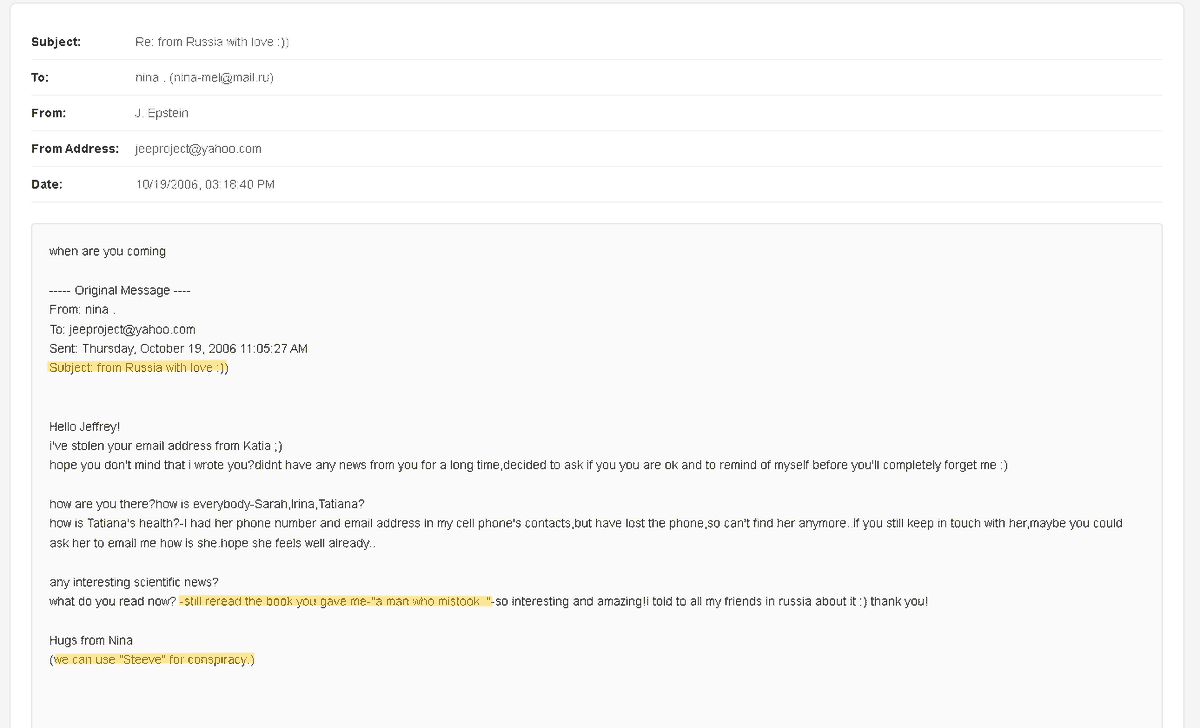Screen dimensions: 1200x728
Task: Click the "----- Original Message -----" line
Action: (120, 290)
